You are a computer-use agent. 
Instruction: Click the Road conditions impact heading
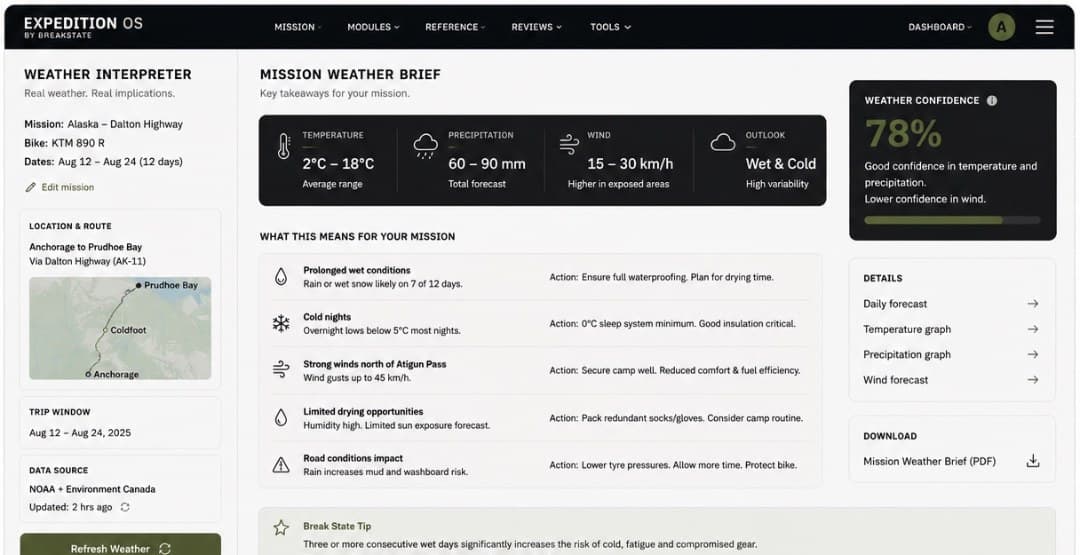[353, 459]
